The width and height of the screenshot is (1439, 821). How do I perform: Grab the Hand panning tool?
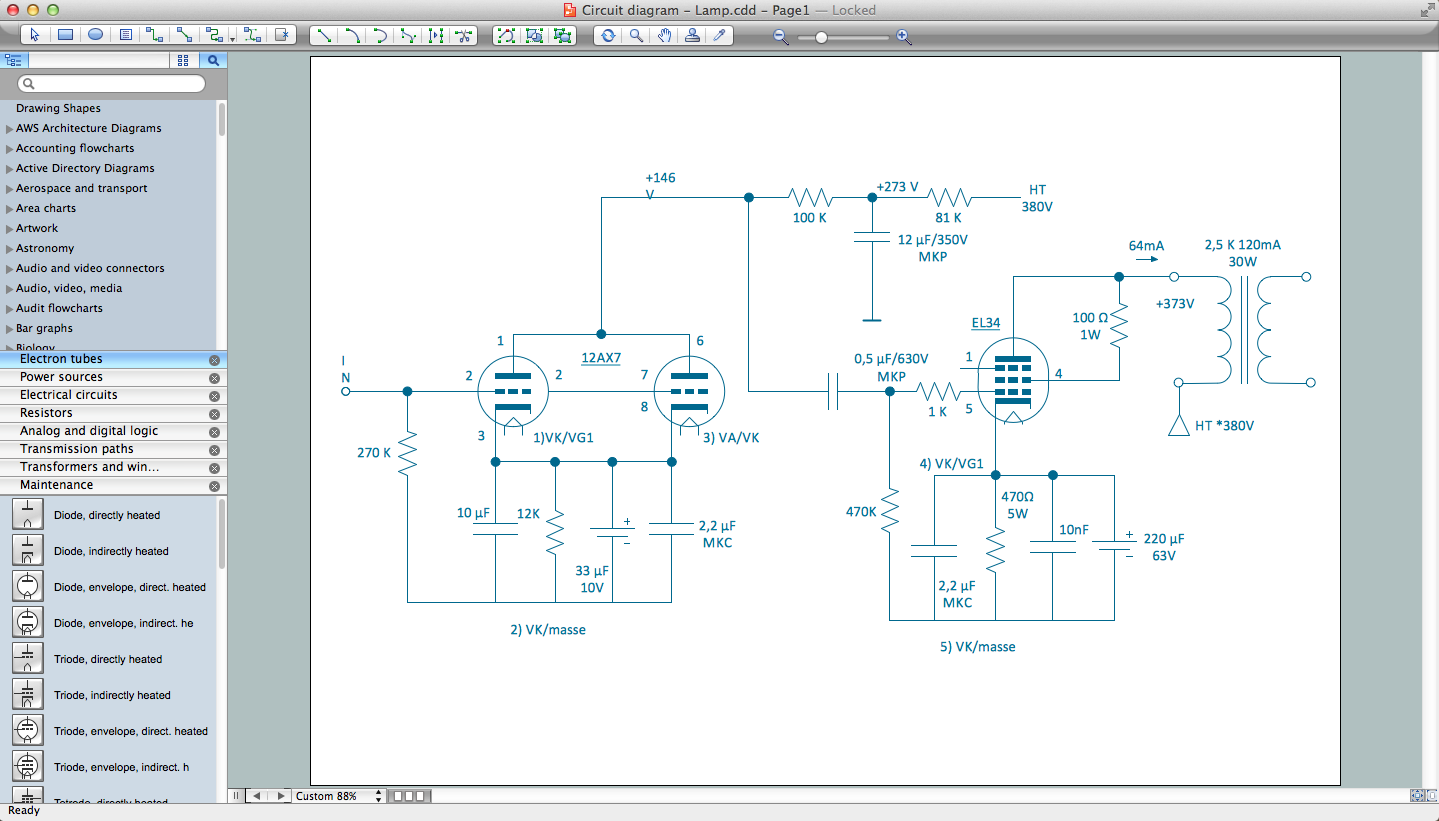click(663, 35)
